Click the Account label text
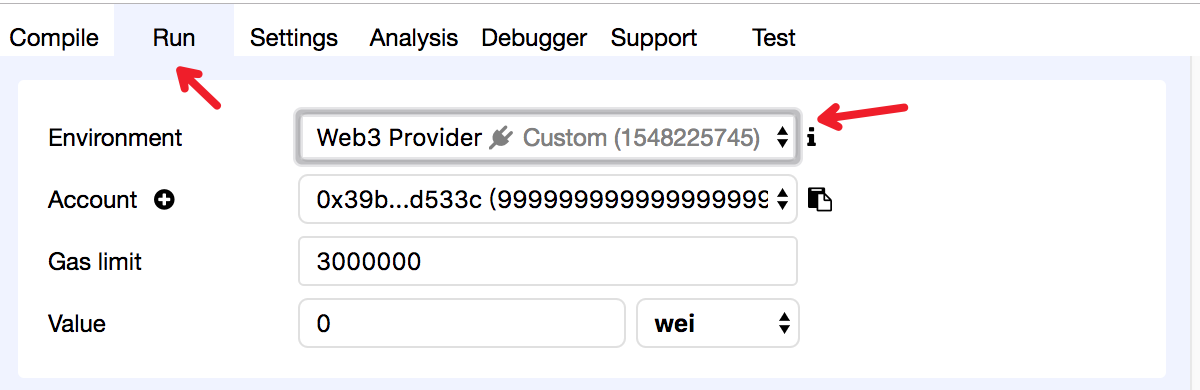 tap(93, 200)
